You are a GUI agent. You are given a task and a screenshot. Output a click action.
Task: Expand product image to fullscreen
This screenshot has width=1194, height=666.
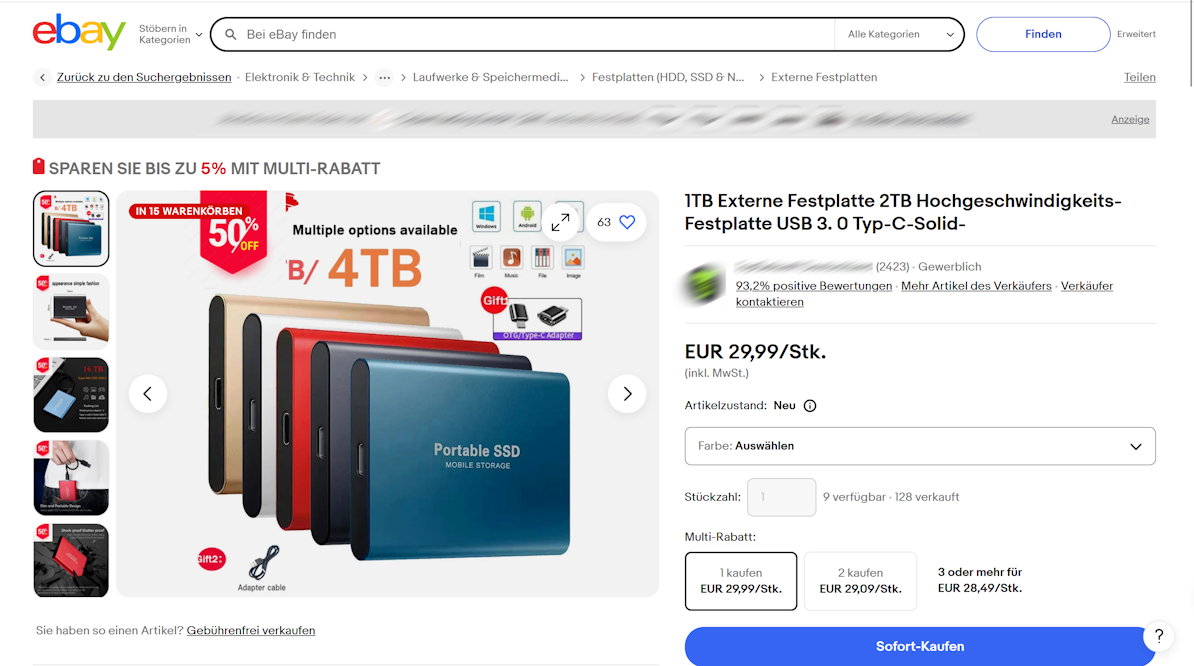click(560, 222)
